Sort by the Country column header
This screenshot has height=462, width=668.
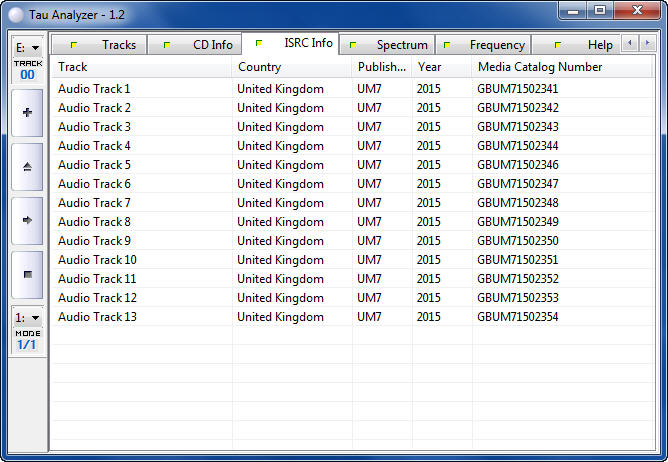[291, 67]
